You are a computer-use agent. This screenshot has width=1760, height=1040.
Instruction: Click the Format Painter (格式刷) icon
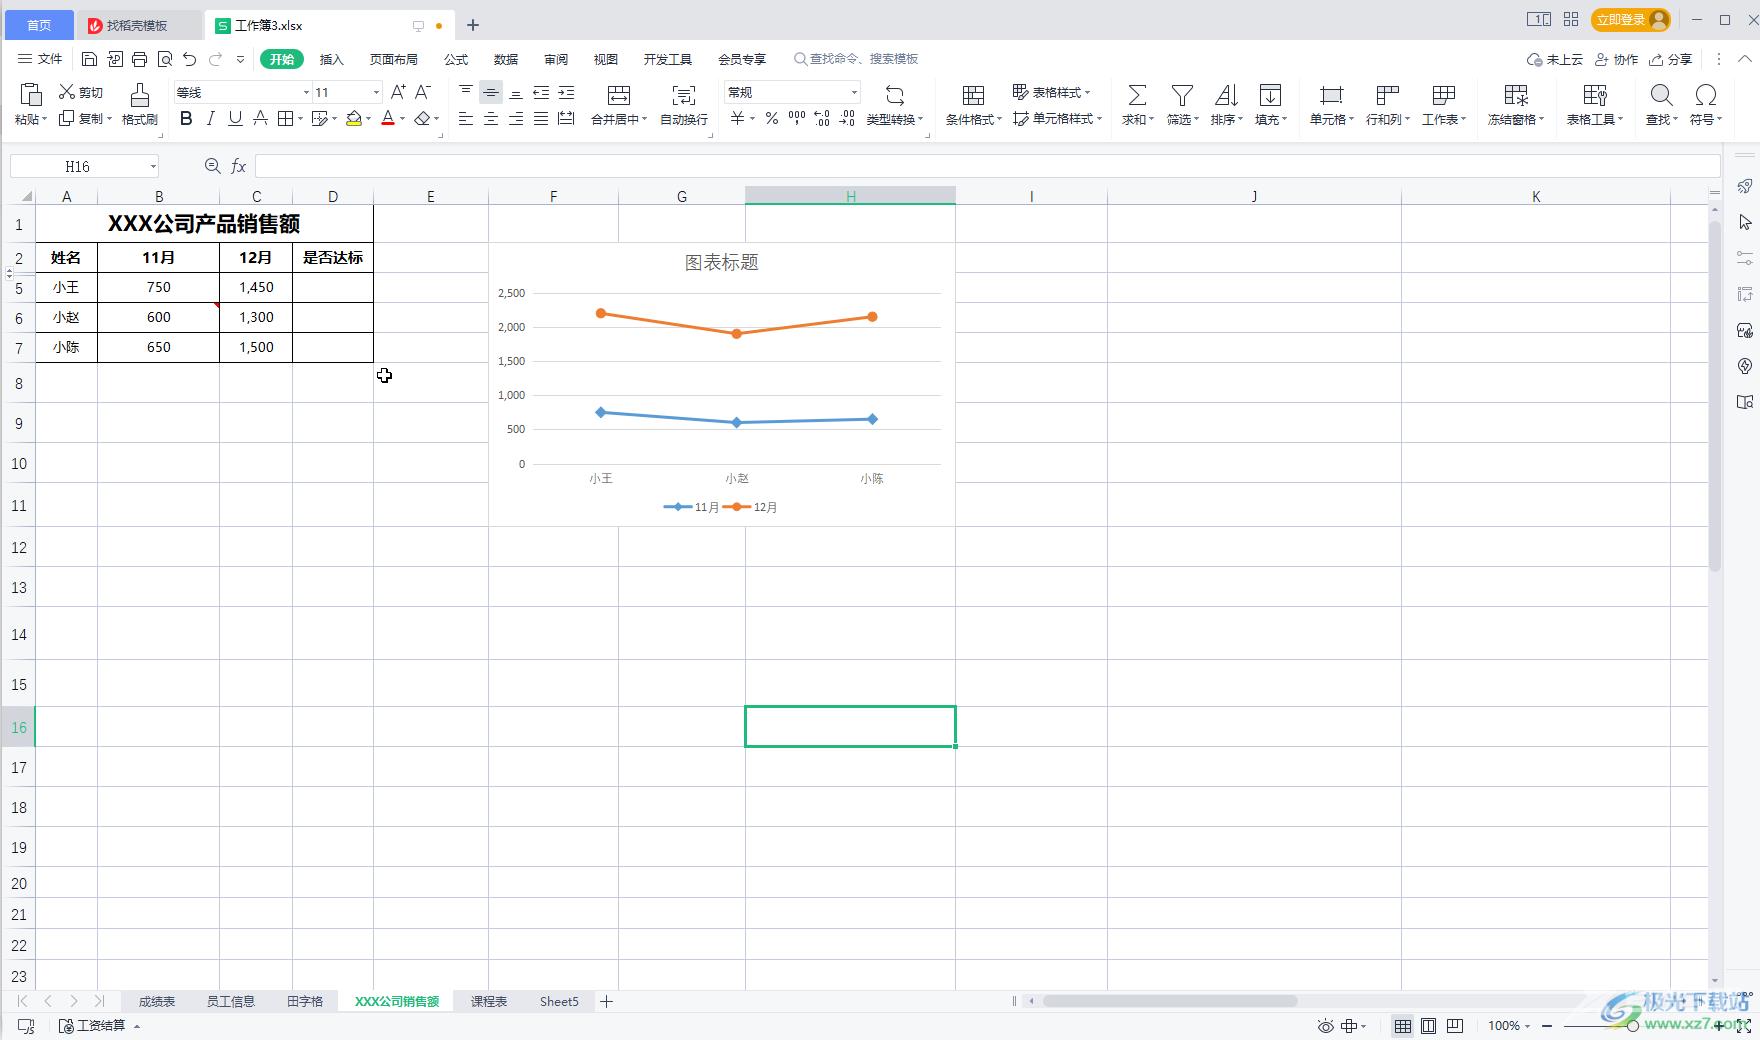pos(140,95)
